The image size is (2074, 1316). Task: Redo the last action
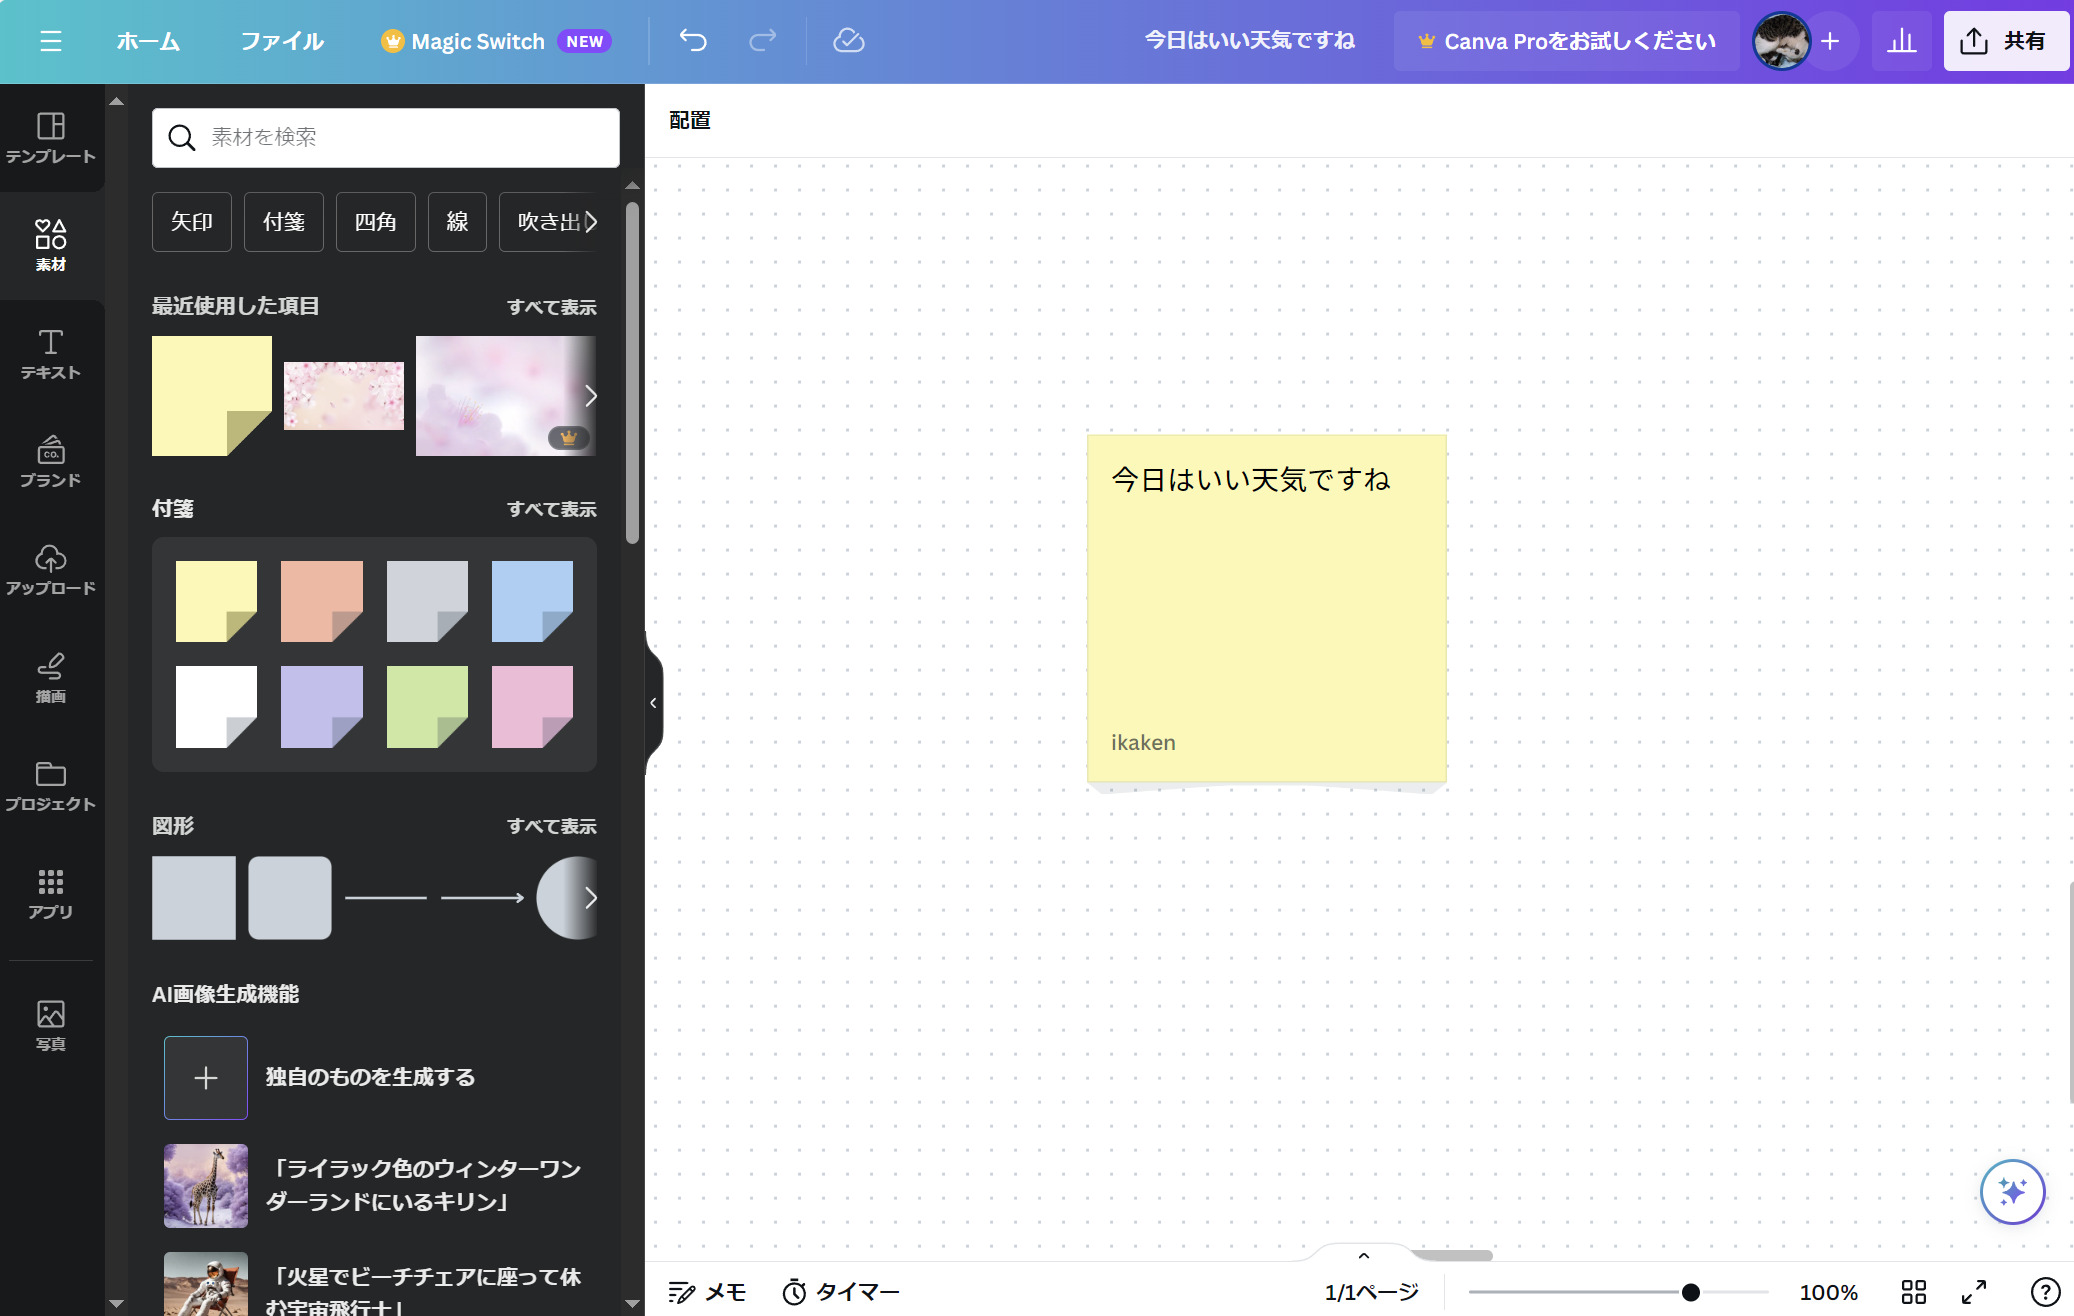[x=762, y=41]
